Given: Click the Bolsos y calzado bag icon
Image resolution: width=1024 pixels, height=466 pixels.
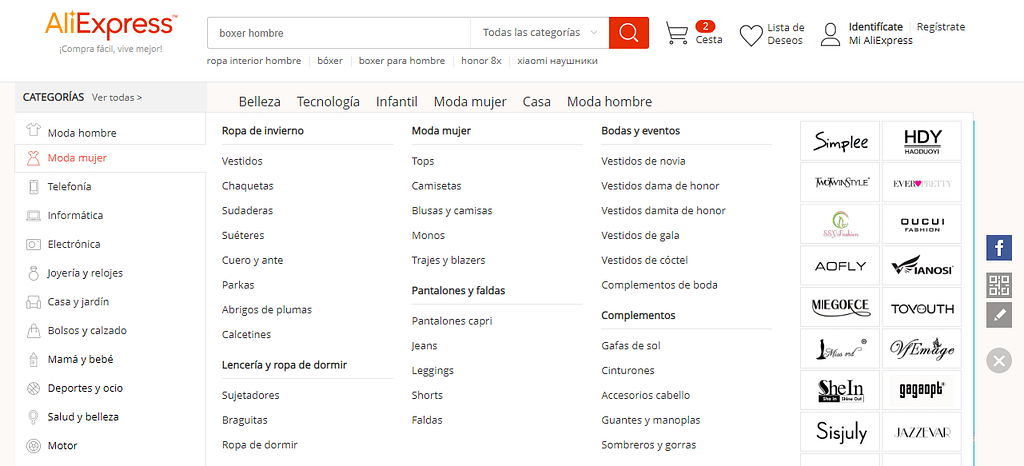Looking at the screenshot, I should click(33, 330).
